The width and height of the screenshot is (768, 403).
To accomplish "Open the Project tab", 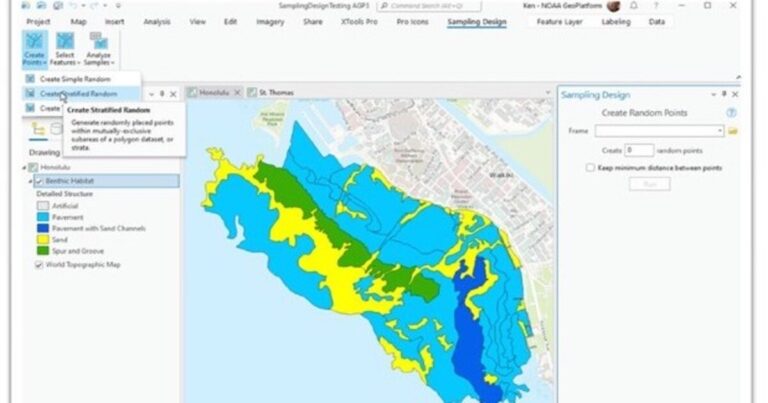I will click(38, 22).
